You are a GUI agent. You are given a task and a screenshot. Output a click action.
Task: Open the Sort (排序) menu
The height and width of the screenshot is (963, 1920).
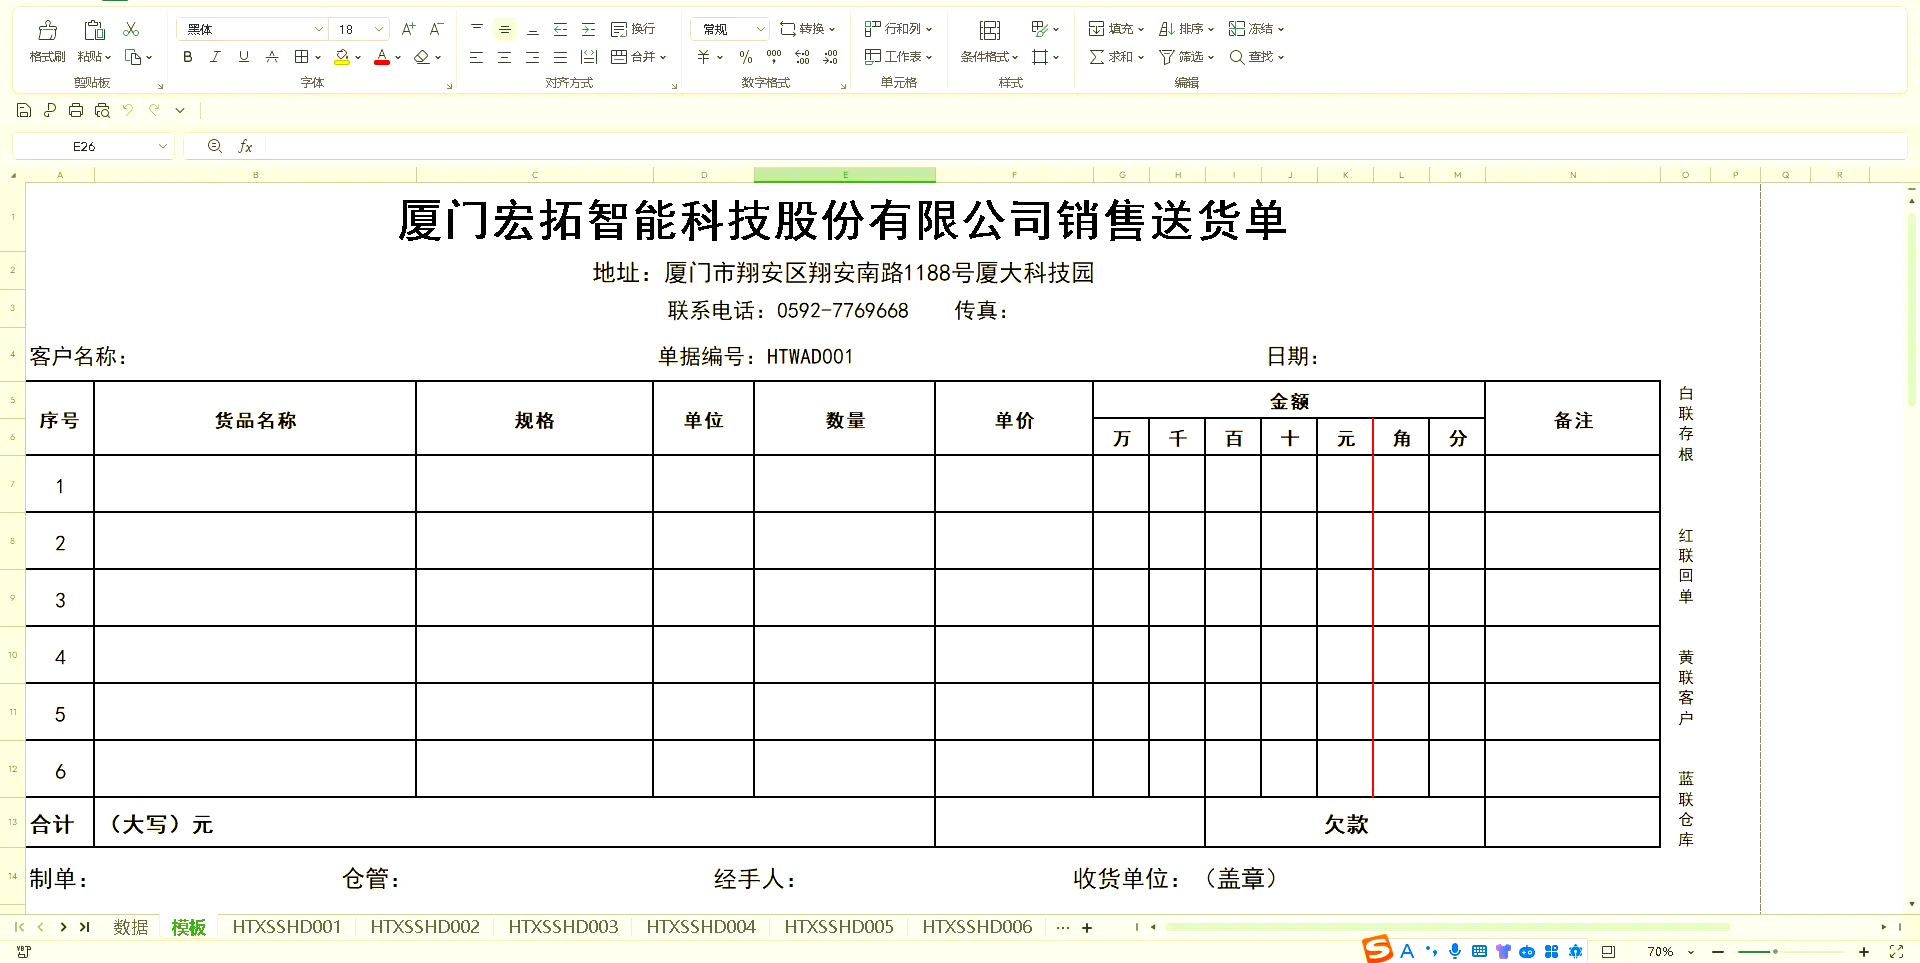1186,29
